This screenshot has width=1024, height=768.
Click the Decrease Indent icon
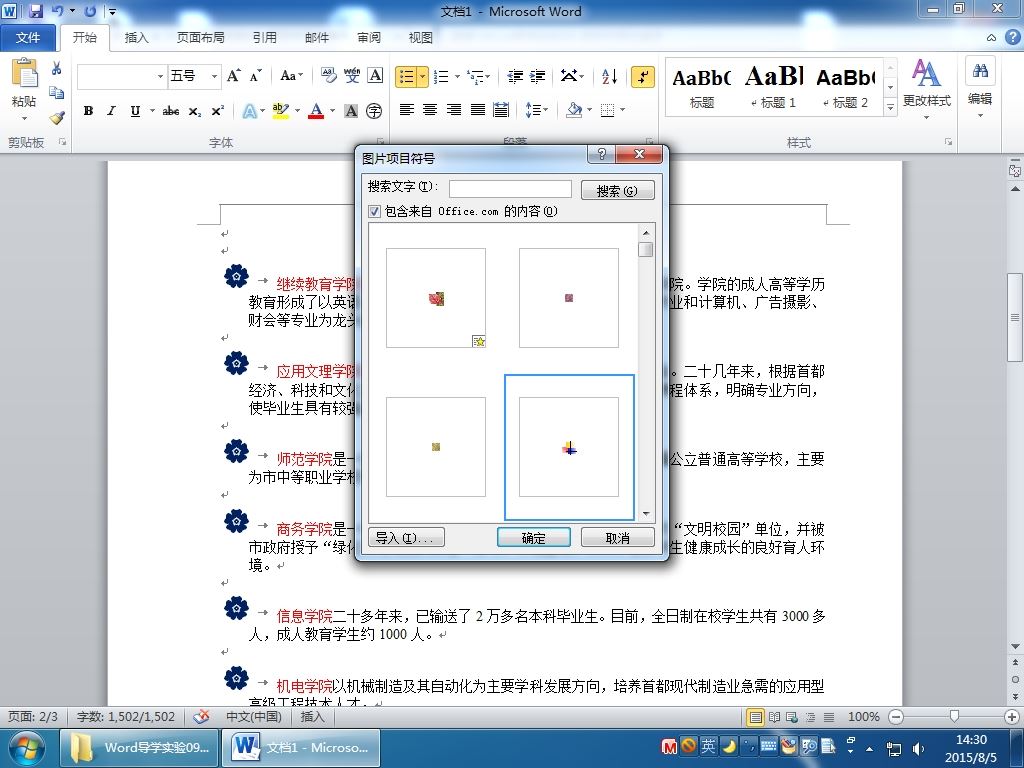click(x=515, y=77)
